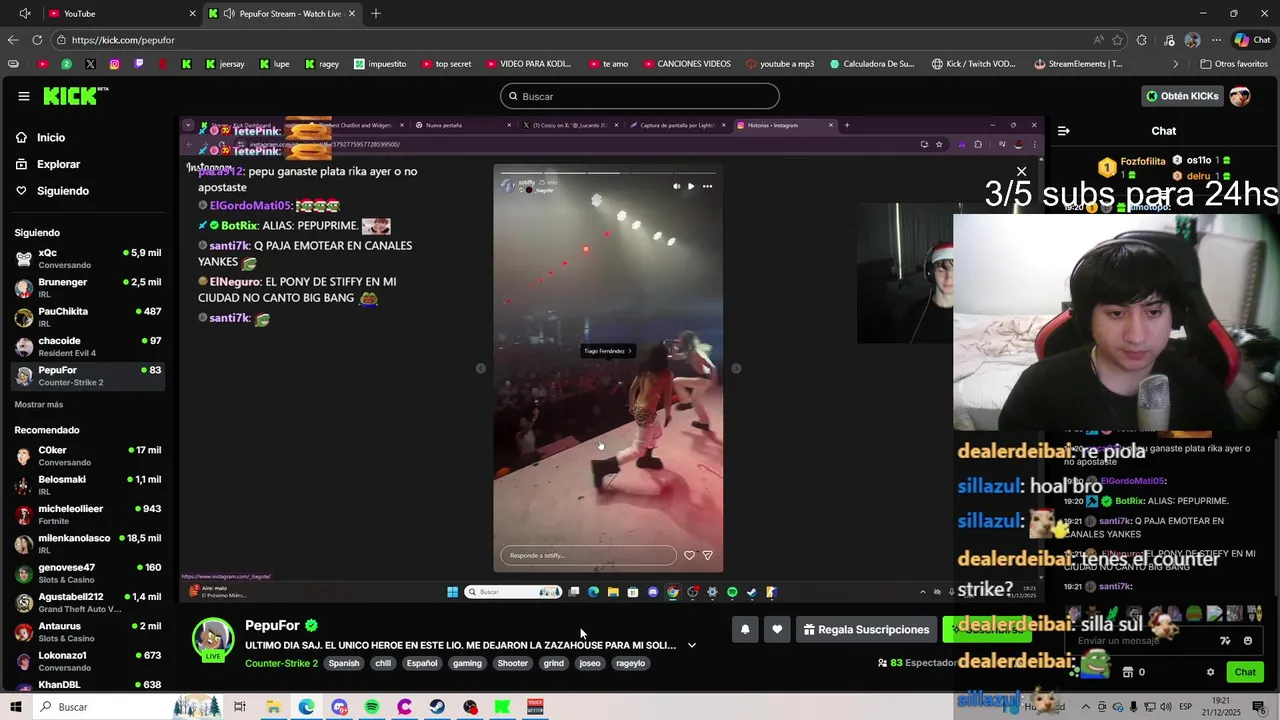Open the taskbar clock showing 19:21
This screenshot has width=1280, height=720.
[1220, 706]
